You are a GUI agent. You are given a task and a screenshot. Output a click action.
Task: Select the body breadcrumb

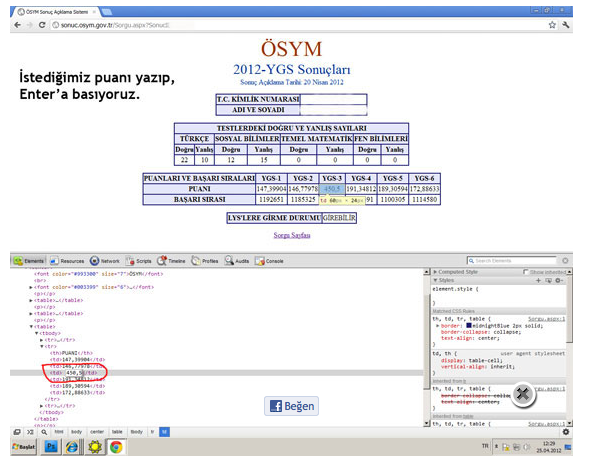(x=76, y=432)
